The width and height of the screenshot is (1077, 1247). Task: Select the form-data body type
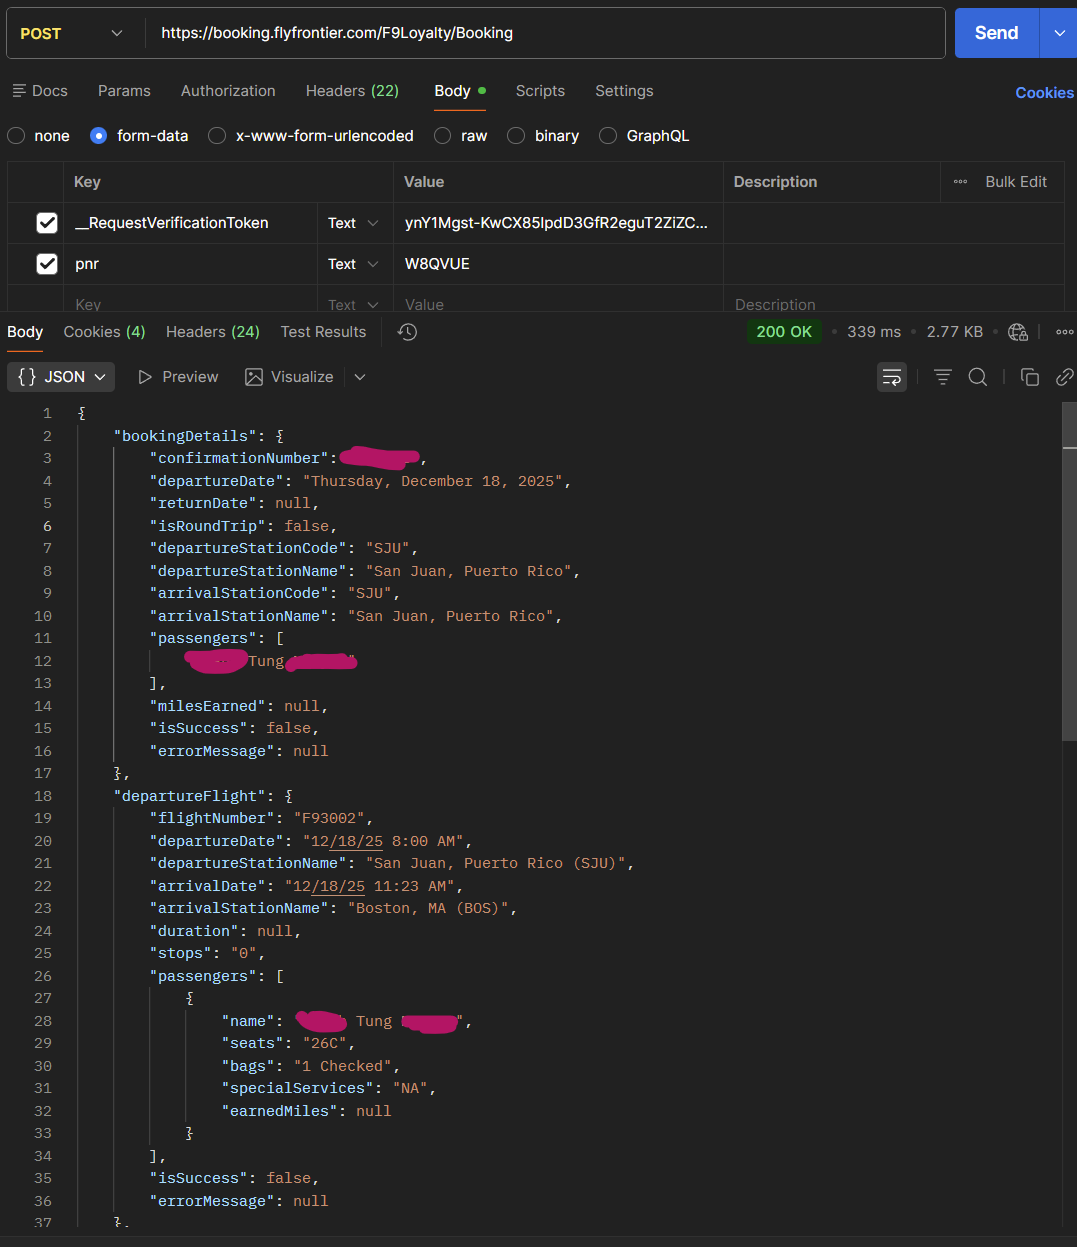(98, 136)
